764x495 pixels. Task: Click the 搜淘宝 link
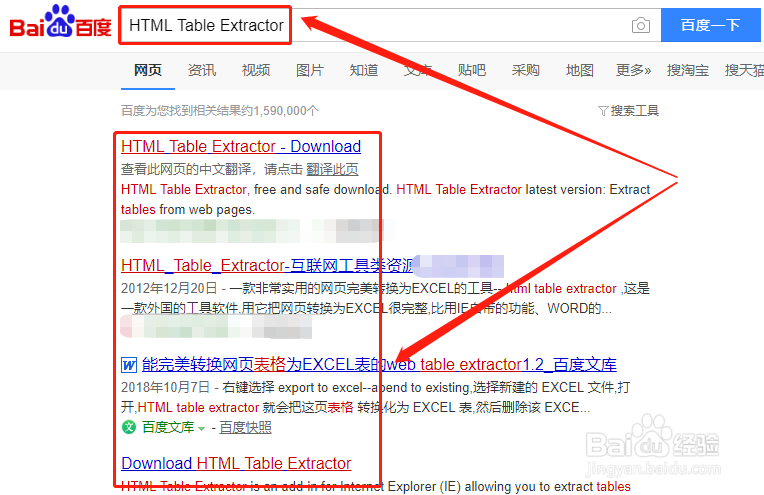(688, 71)
